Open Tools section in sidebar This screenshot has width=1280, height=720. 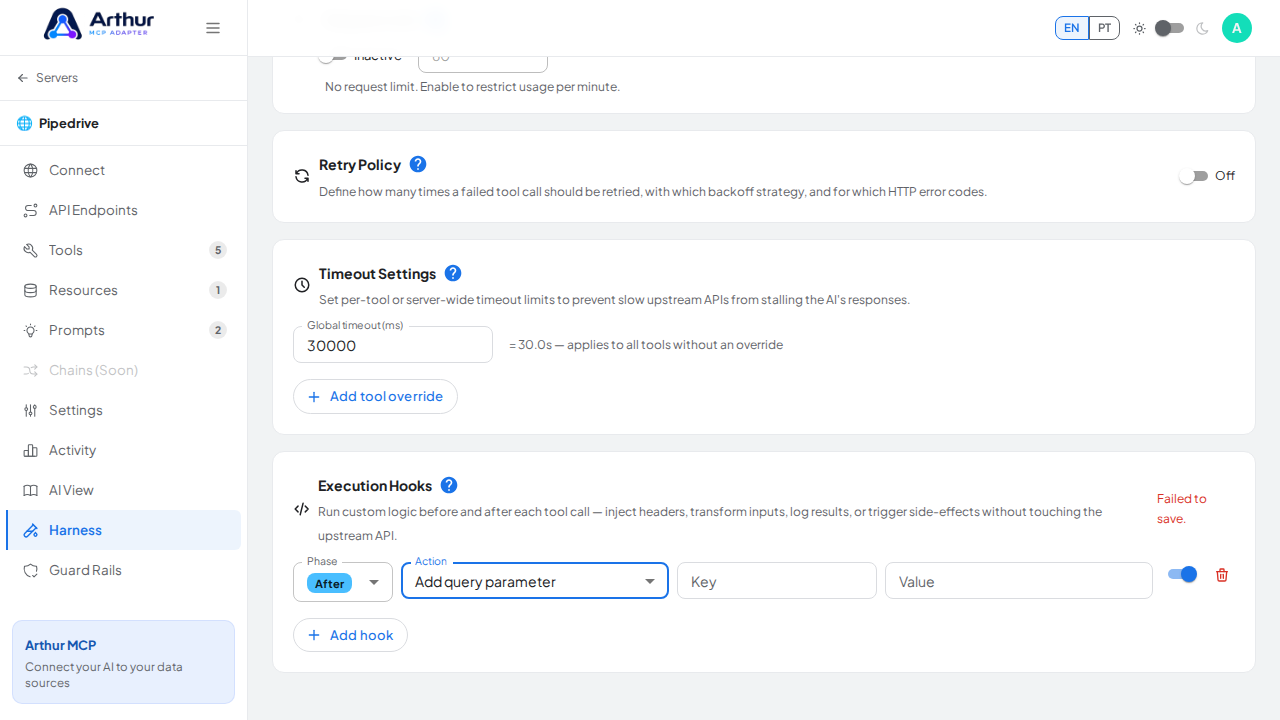point(123,250)
